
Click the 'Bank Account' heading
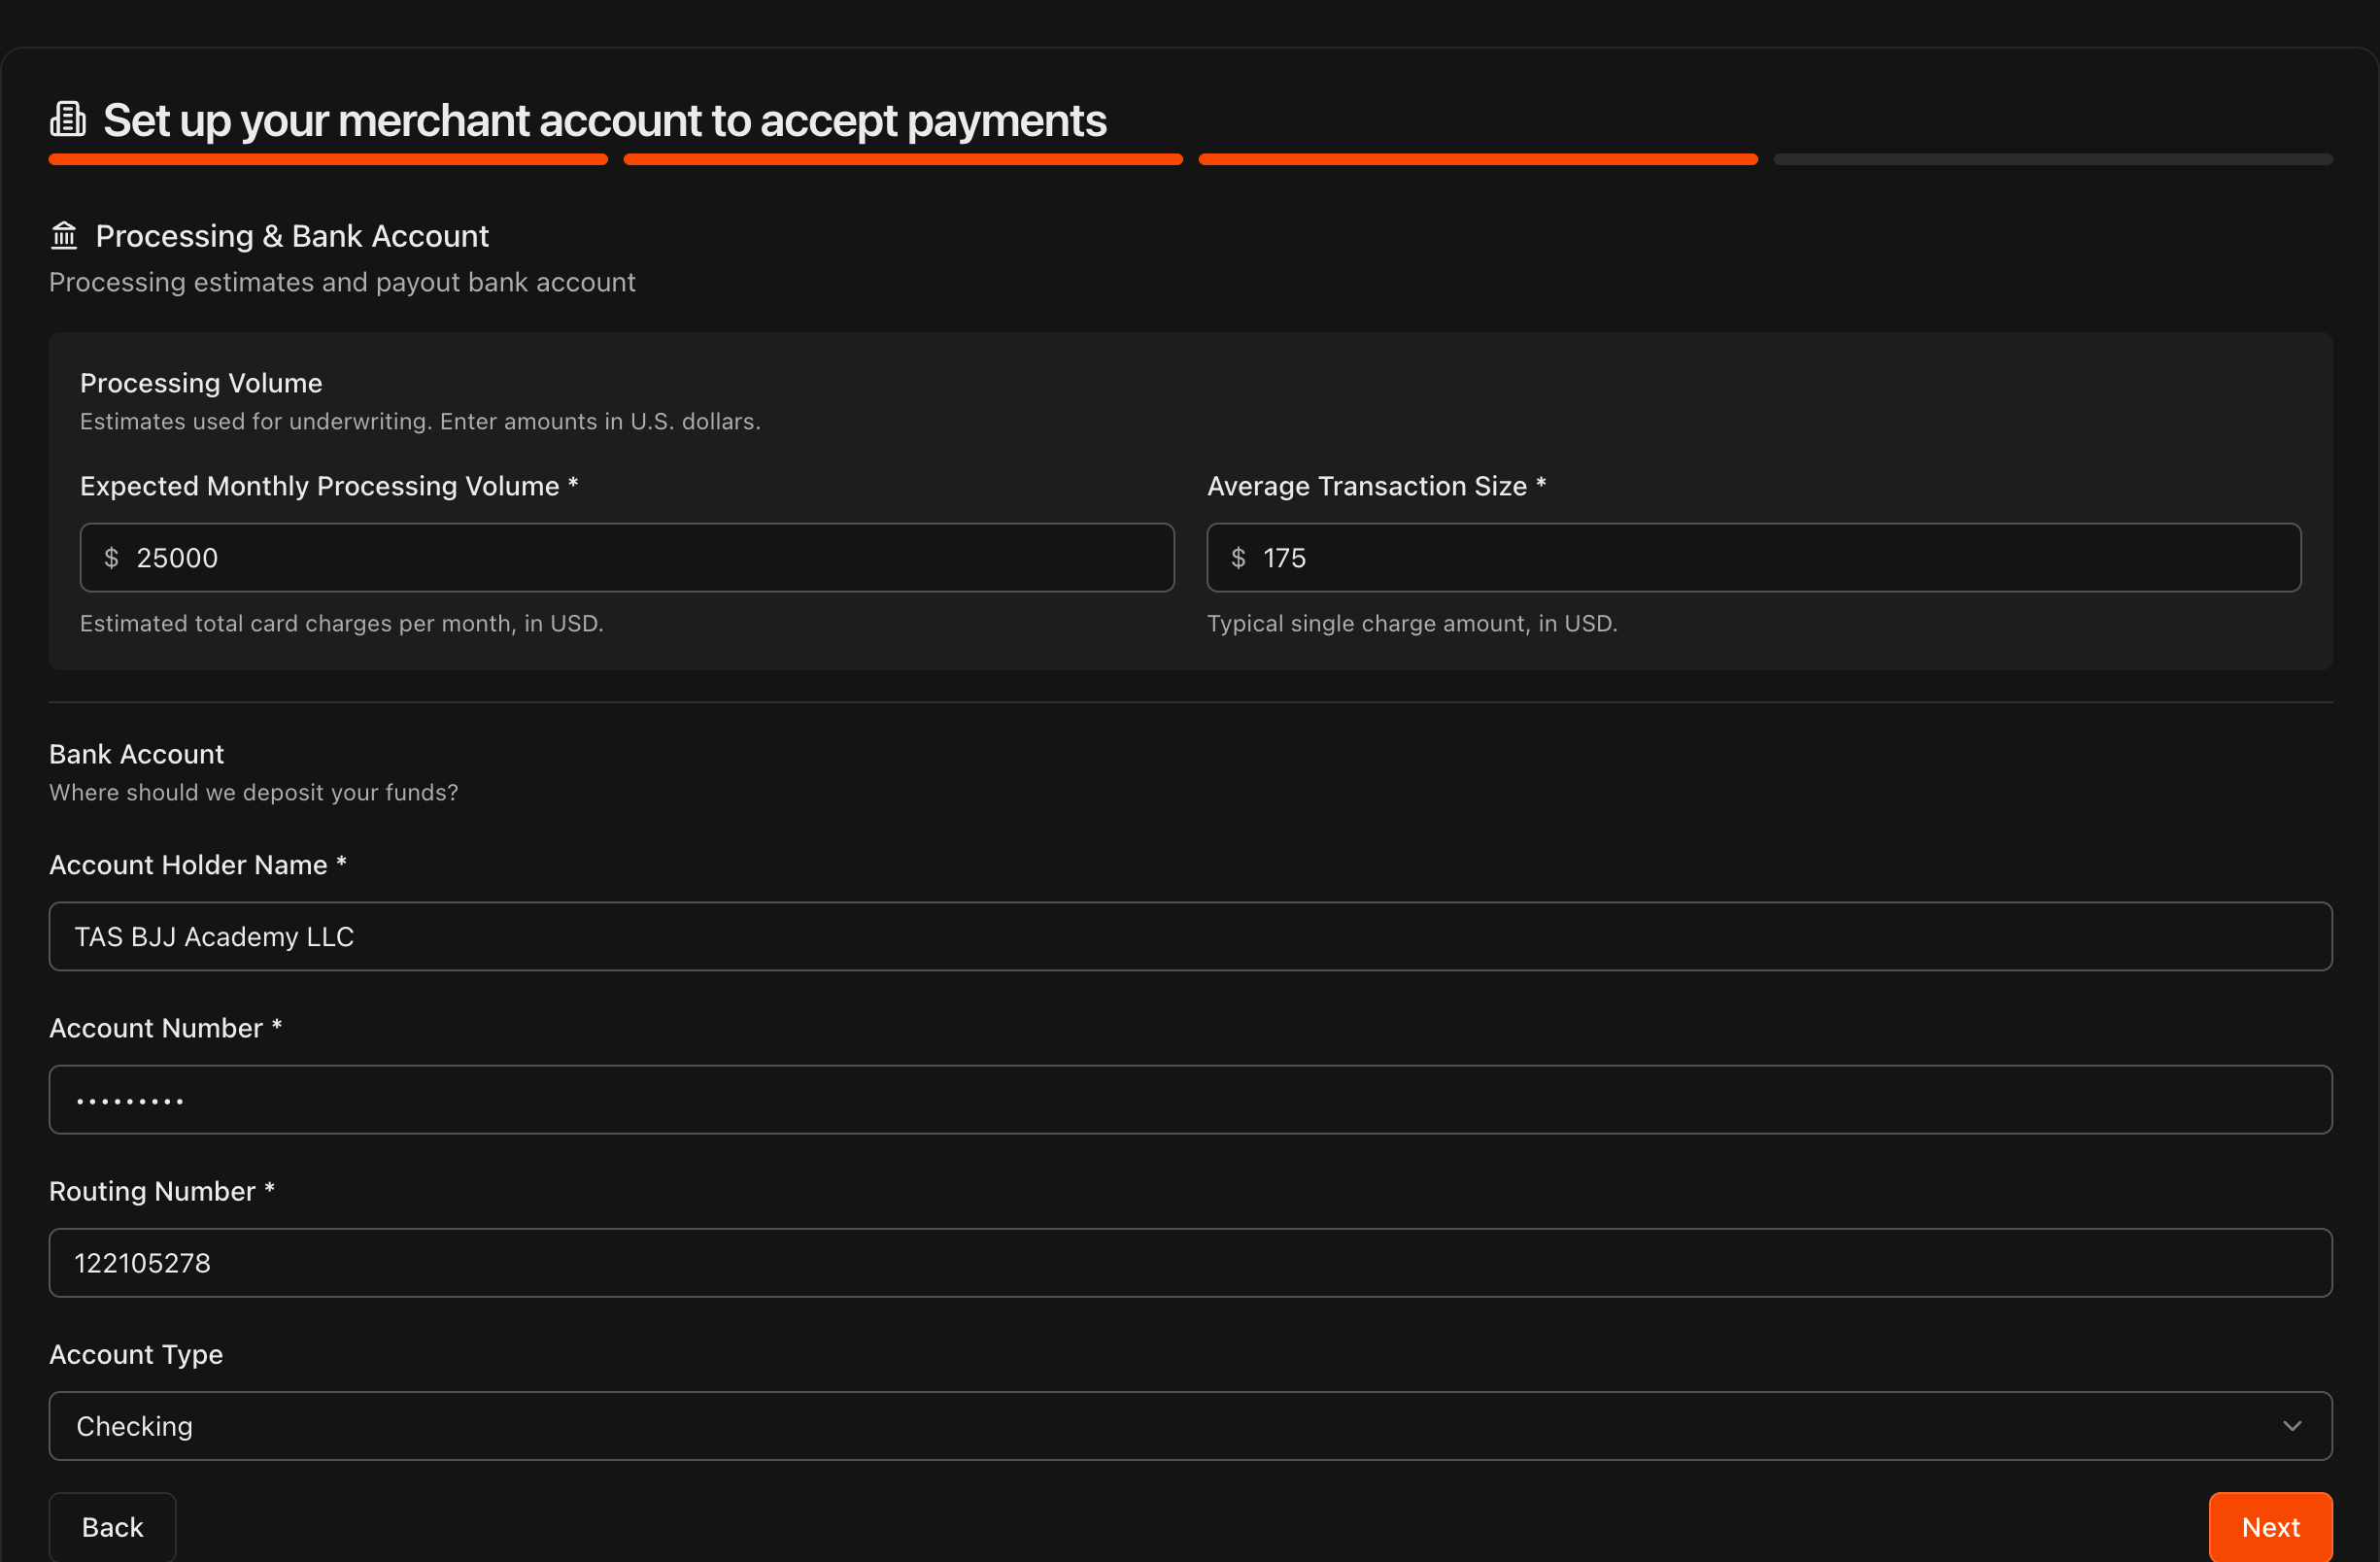pos(137,754)
